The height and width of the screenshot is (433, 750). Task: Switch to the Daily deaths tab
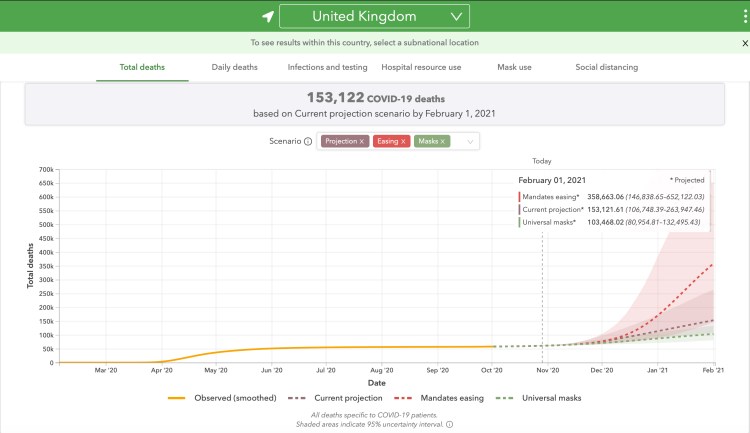(234, 67)
